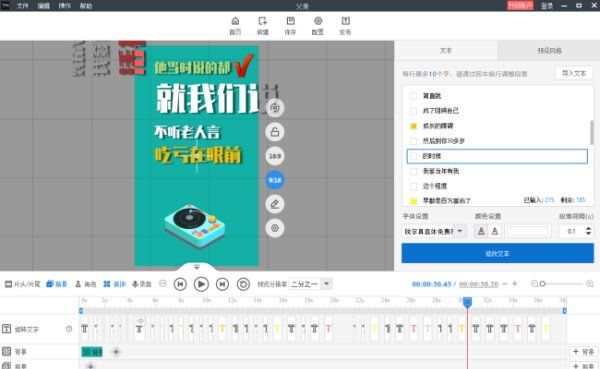Viewport: 600px width, 369px height.
Task: Open the 编辑 menu
Action: (x=43, y=6)
